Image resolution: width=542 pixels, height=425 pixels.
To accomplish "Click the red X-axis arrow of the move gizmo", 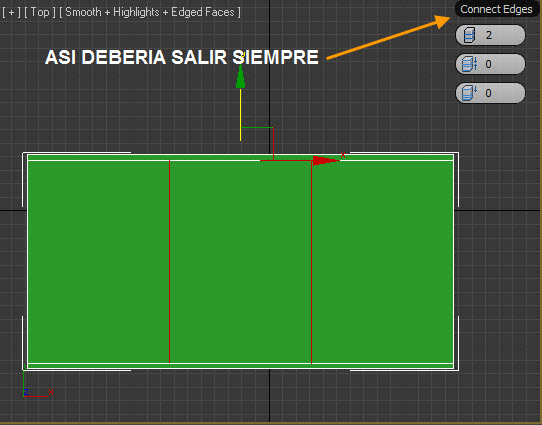I will 325,160.
